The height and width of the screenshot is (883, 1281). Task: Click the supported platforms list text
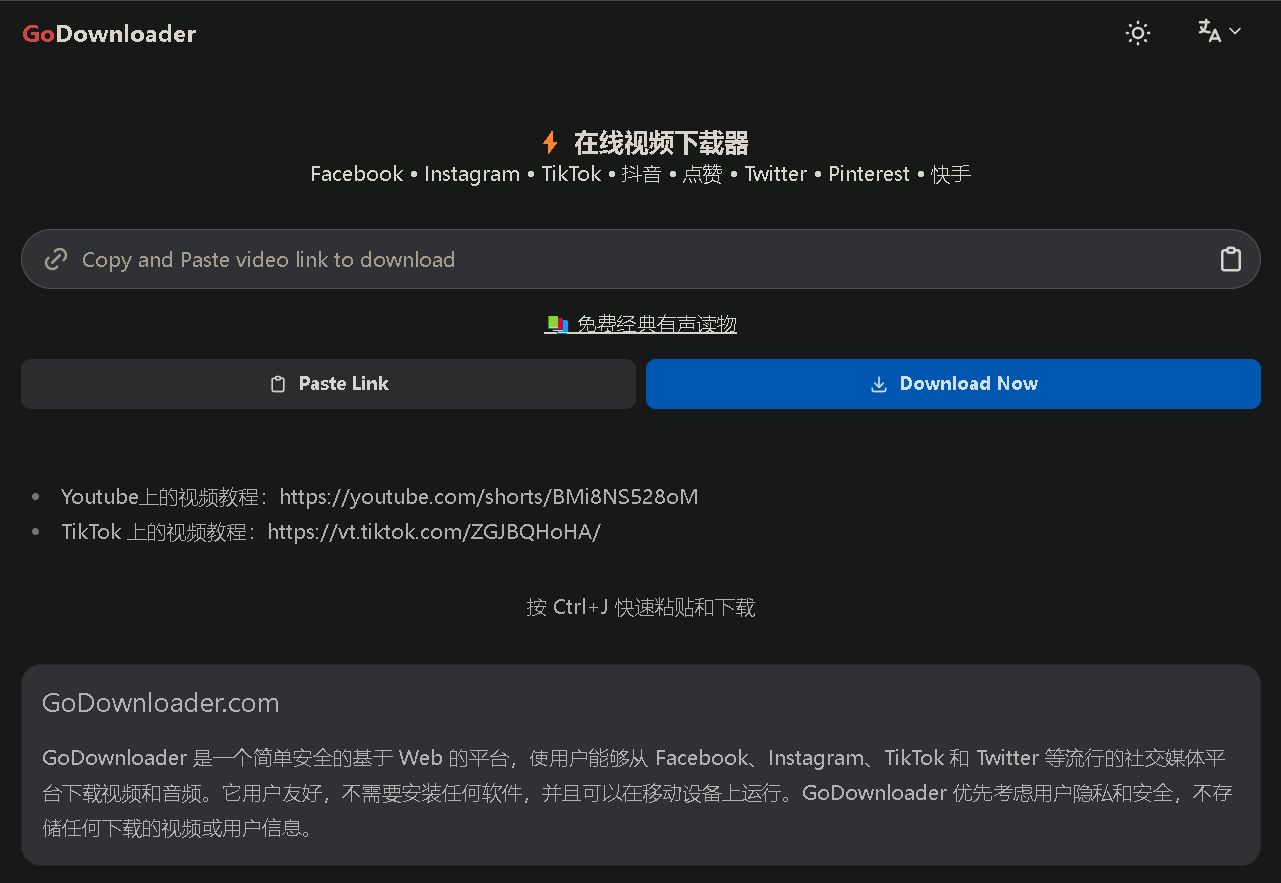click(641, 174)
